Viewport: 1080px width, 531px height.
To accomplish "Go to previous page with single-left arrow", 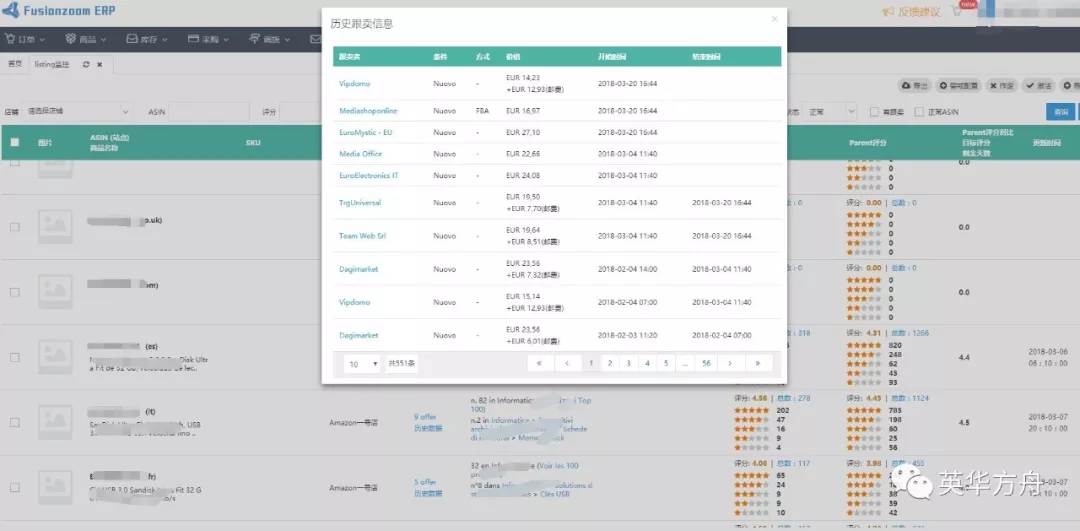I will 568,363.
